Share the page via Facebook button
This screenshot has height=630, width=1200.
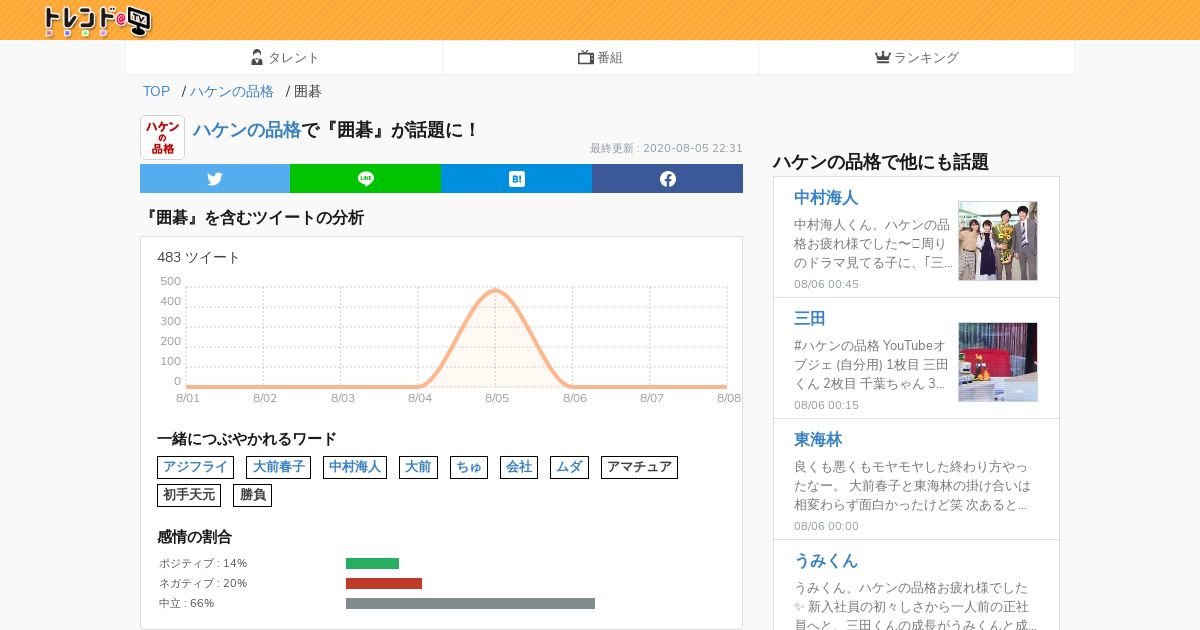[667, 179]
